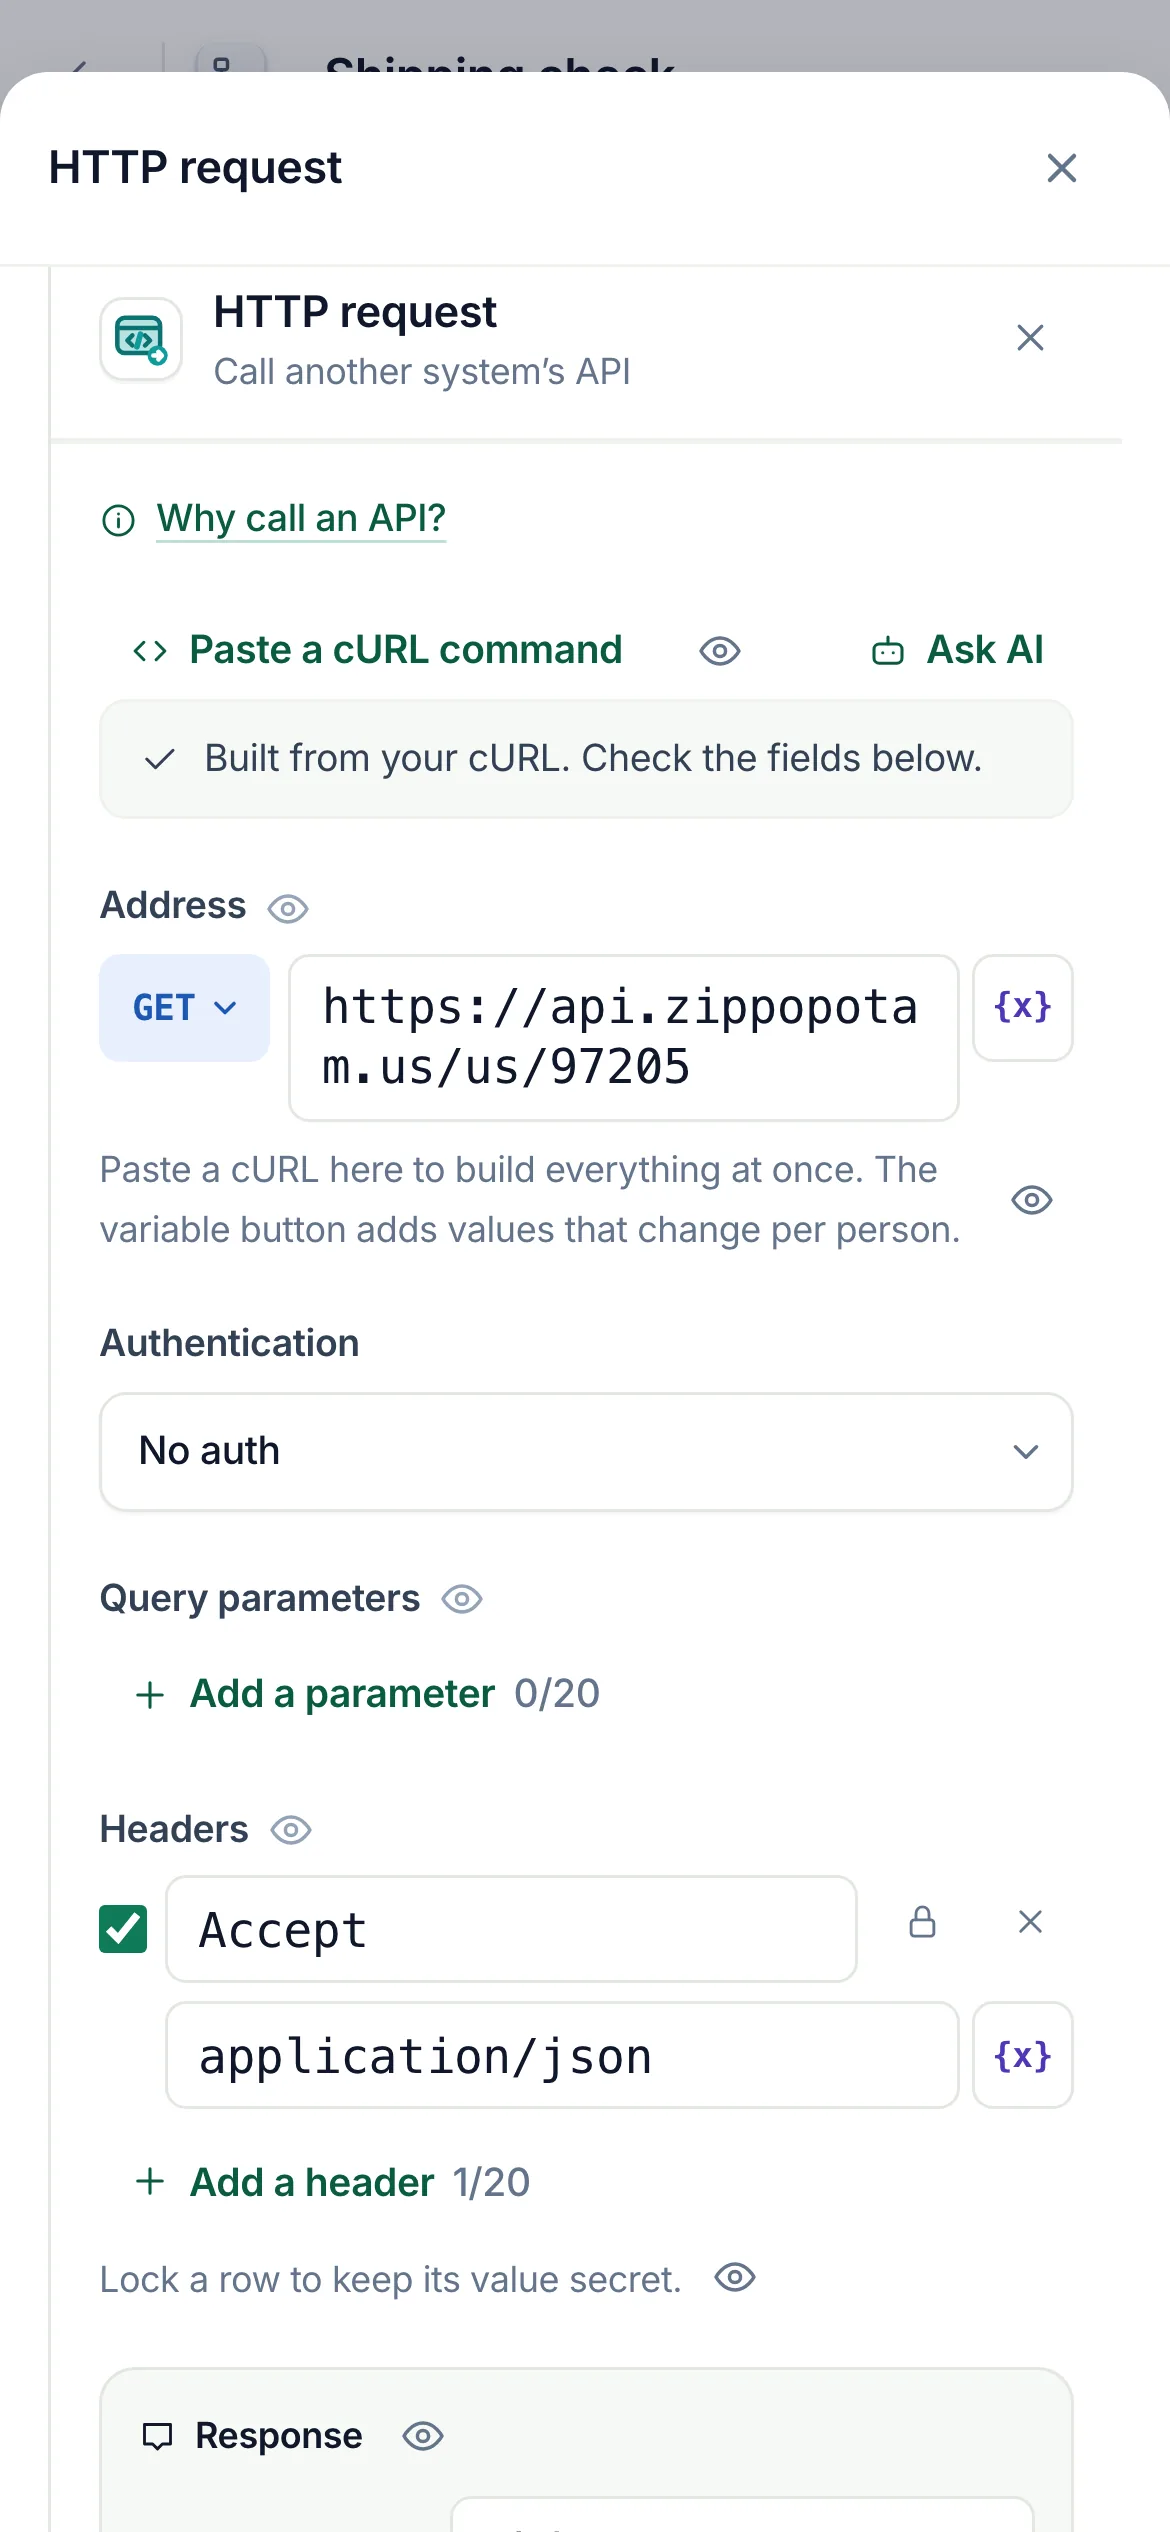Toggle eye icon next to Address label
The height and width of the screenshot is (2532, 1170).
pos(288,908)
